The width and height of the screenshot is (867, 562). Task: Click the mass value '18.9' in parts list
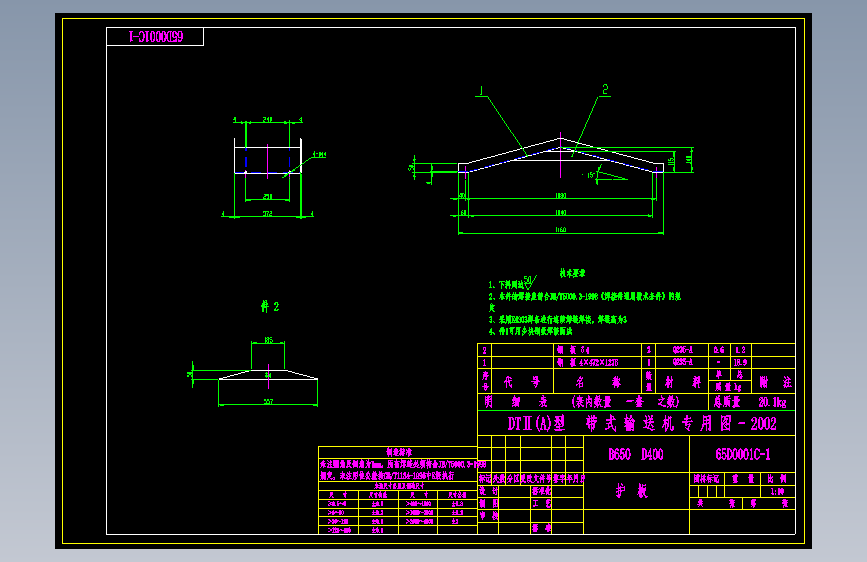[x=740, y=363]
